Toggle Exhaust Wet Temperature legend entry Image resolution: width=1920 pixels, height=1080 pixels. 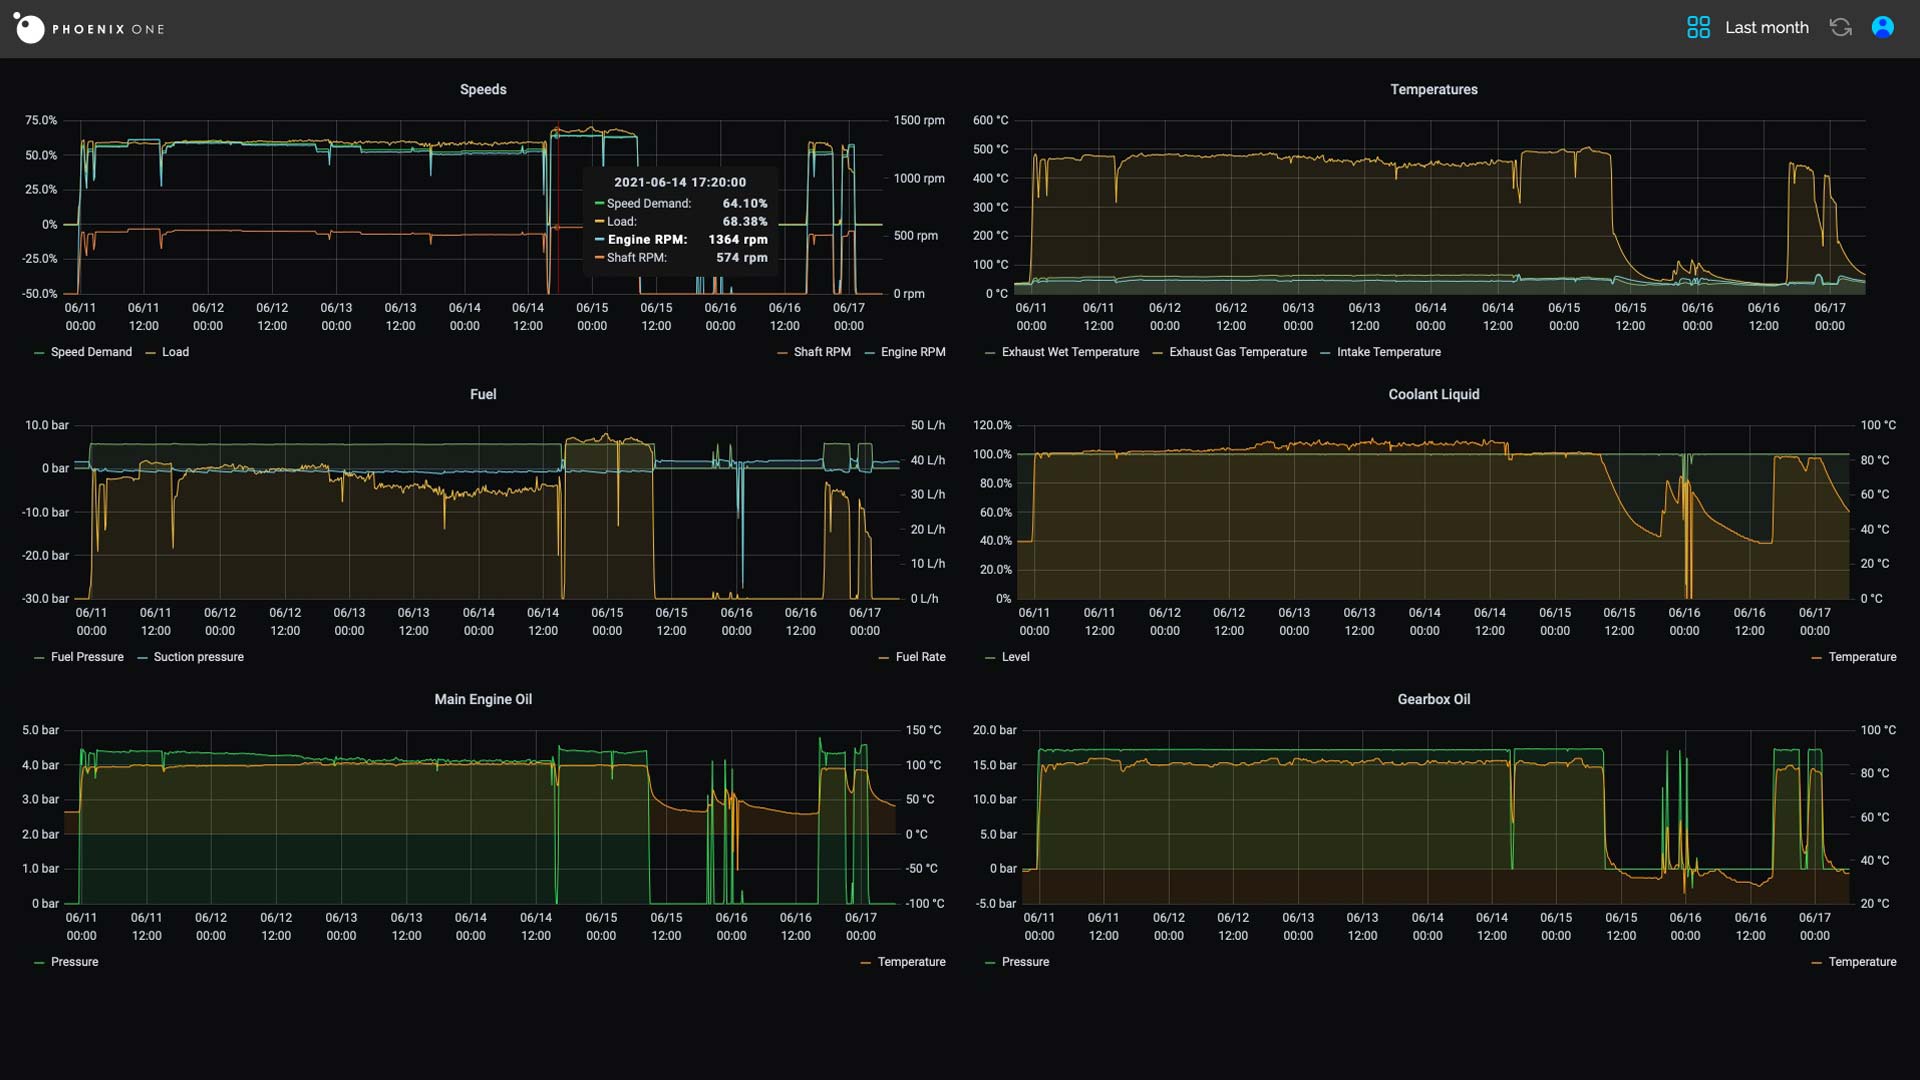click(1069, 352)
